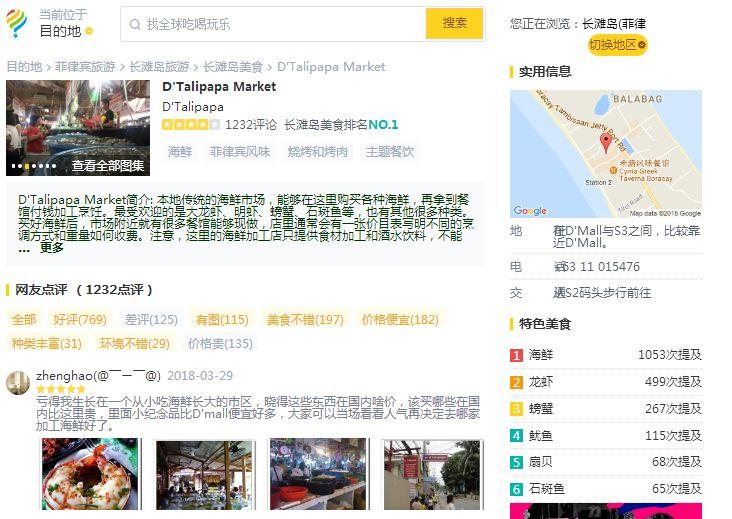This screenshot has width=732, height=519.
Task: Click zhenghao's five-star review rating
Action: point(61,389)
